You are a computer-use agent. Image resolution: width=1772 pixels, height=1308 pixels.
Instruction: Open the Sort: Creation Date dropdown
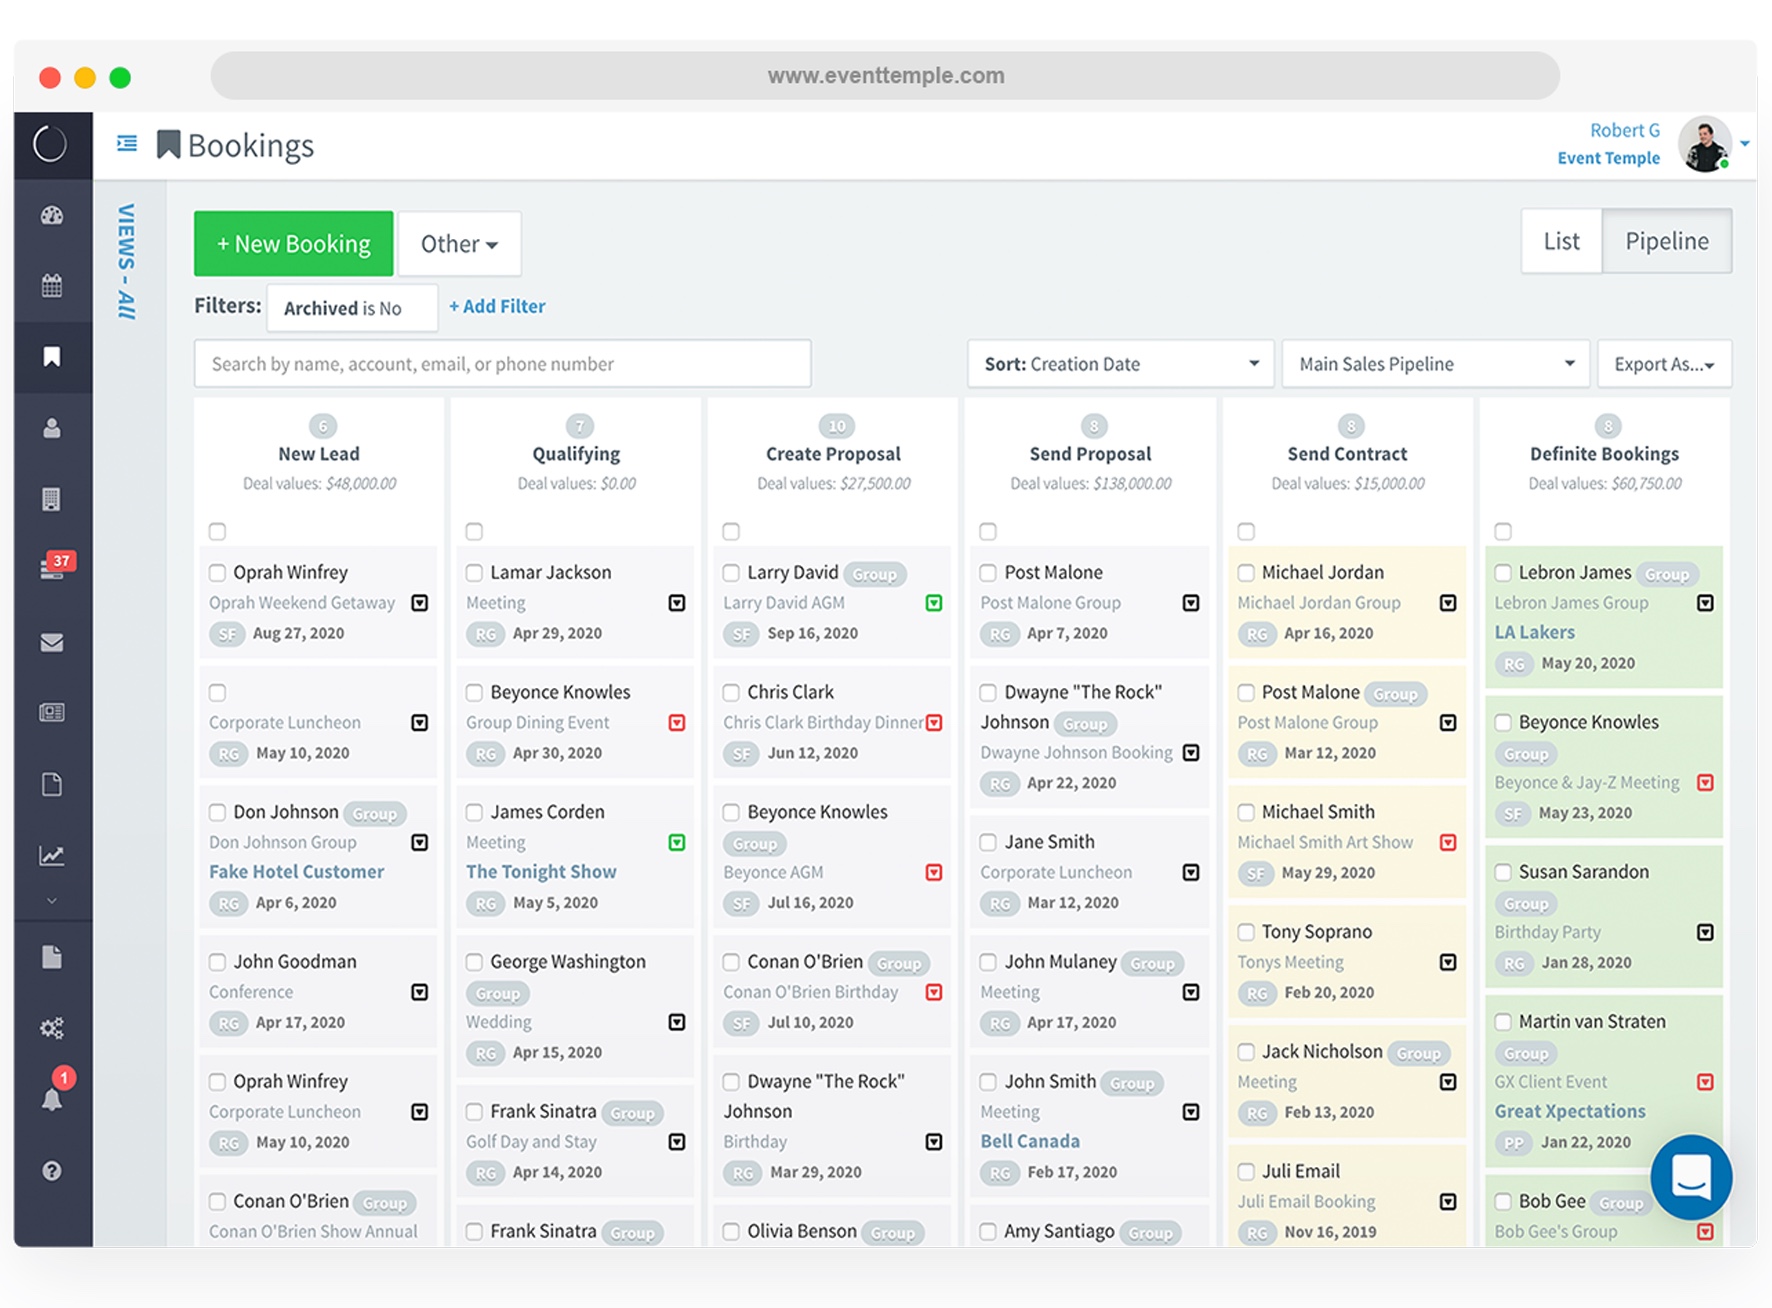pos(1120,364)
